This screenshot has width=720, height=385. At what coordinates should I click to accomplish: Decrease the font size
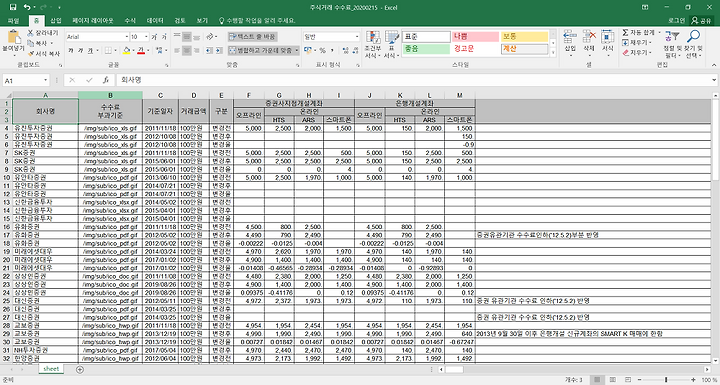coord(163,37)
